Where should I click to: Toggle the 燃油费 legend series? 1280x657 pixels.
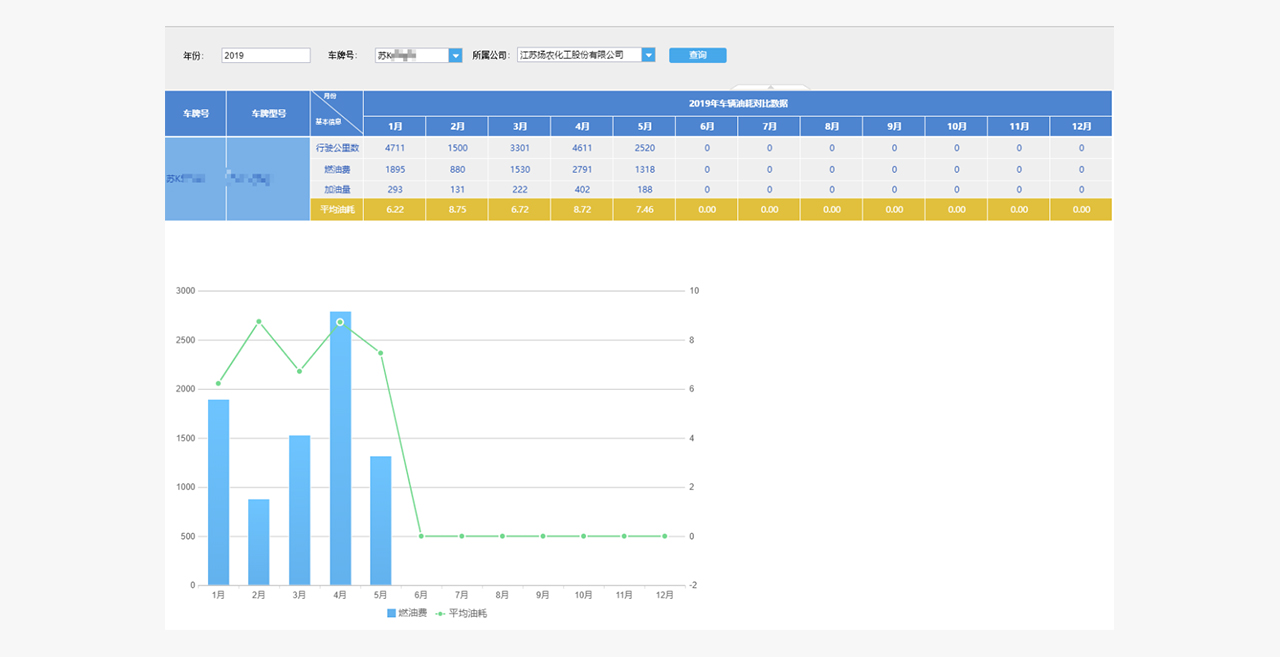[x=407, y=613]
